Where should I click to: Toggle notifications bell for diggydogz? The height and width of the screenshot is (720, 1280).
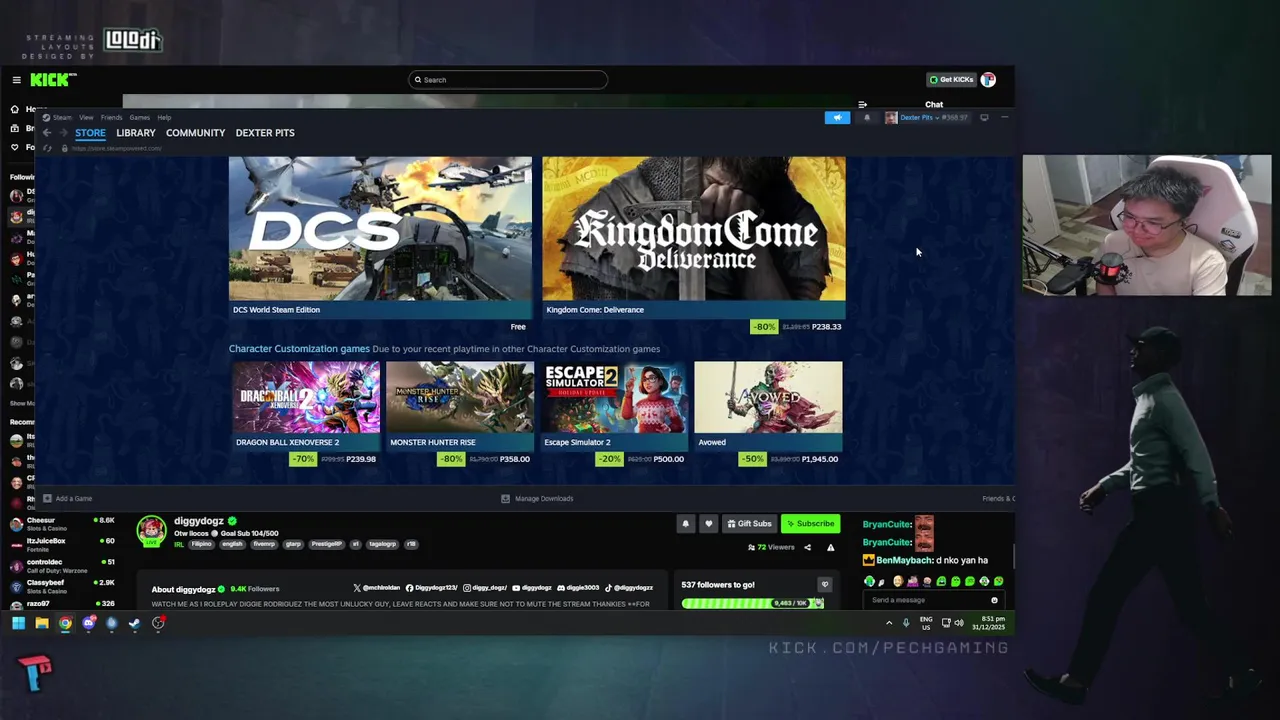point(686,523)
